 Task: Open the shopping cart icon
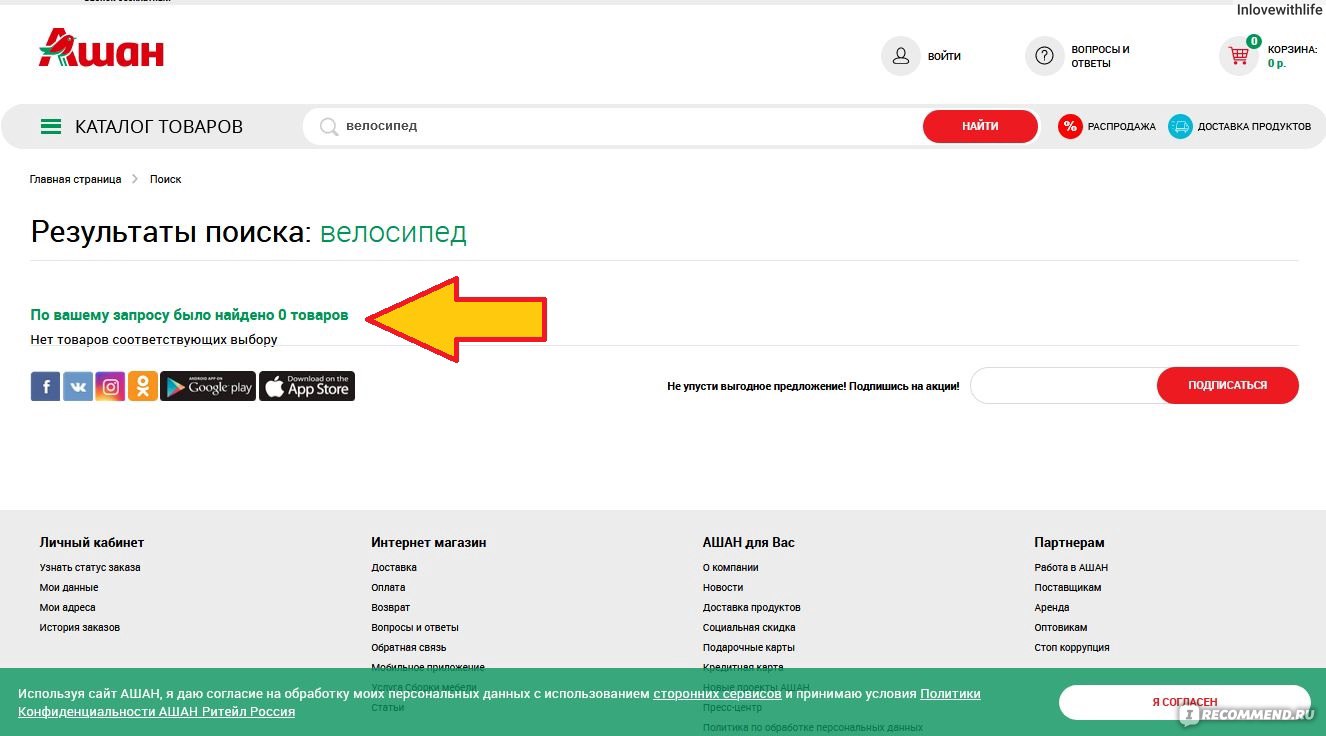pyautogui.click(x=1238, y=56)
